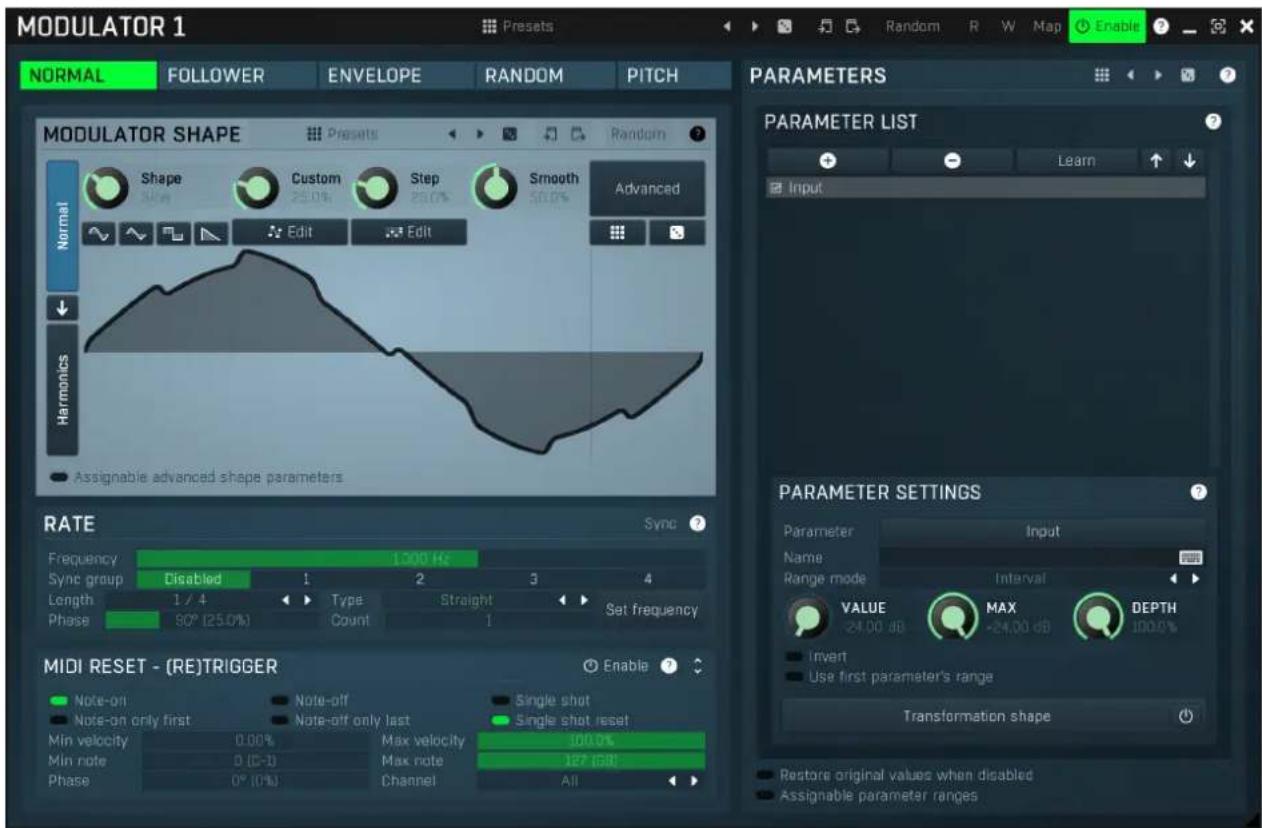
Task: Toggle Restore original values when disabled
Action: 895,775
